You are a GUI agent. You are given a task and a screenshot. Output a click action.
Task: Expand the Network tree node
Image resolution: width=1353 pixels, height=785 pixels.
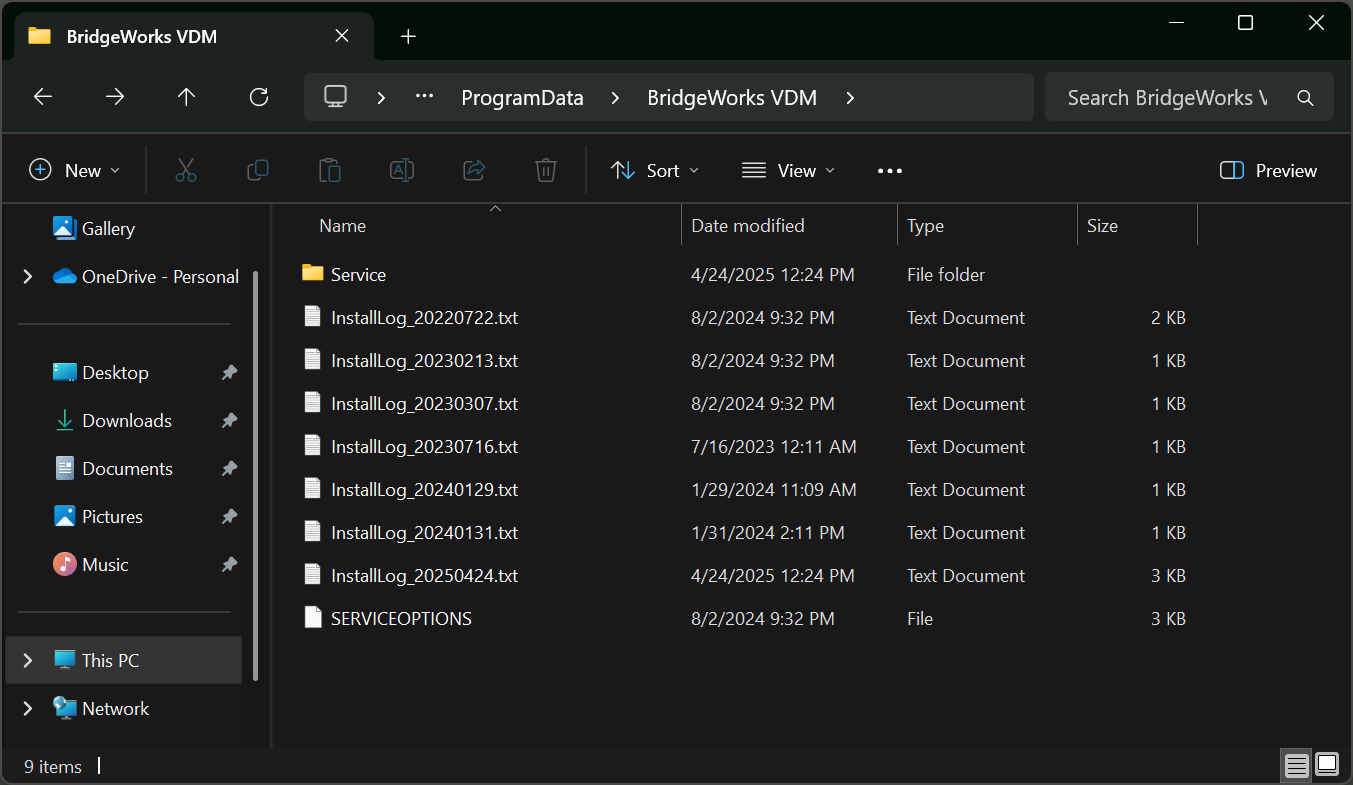[28, 709]
